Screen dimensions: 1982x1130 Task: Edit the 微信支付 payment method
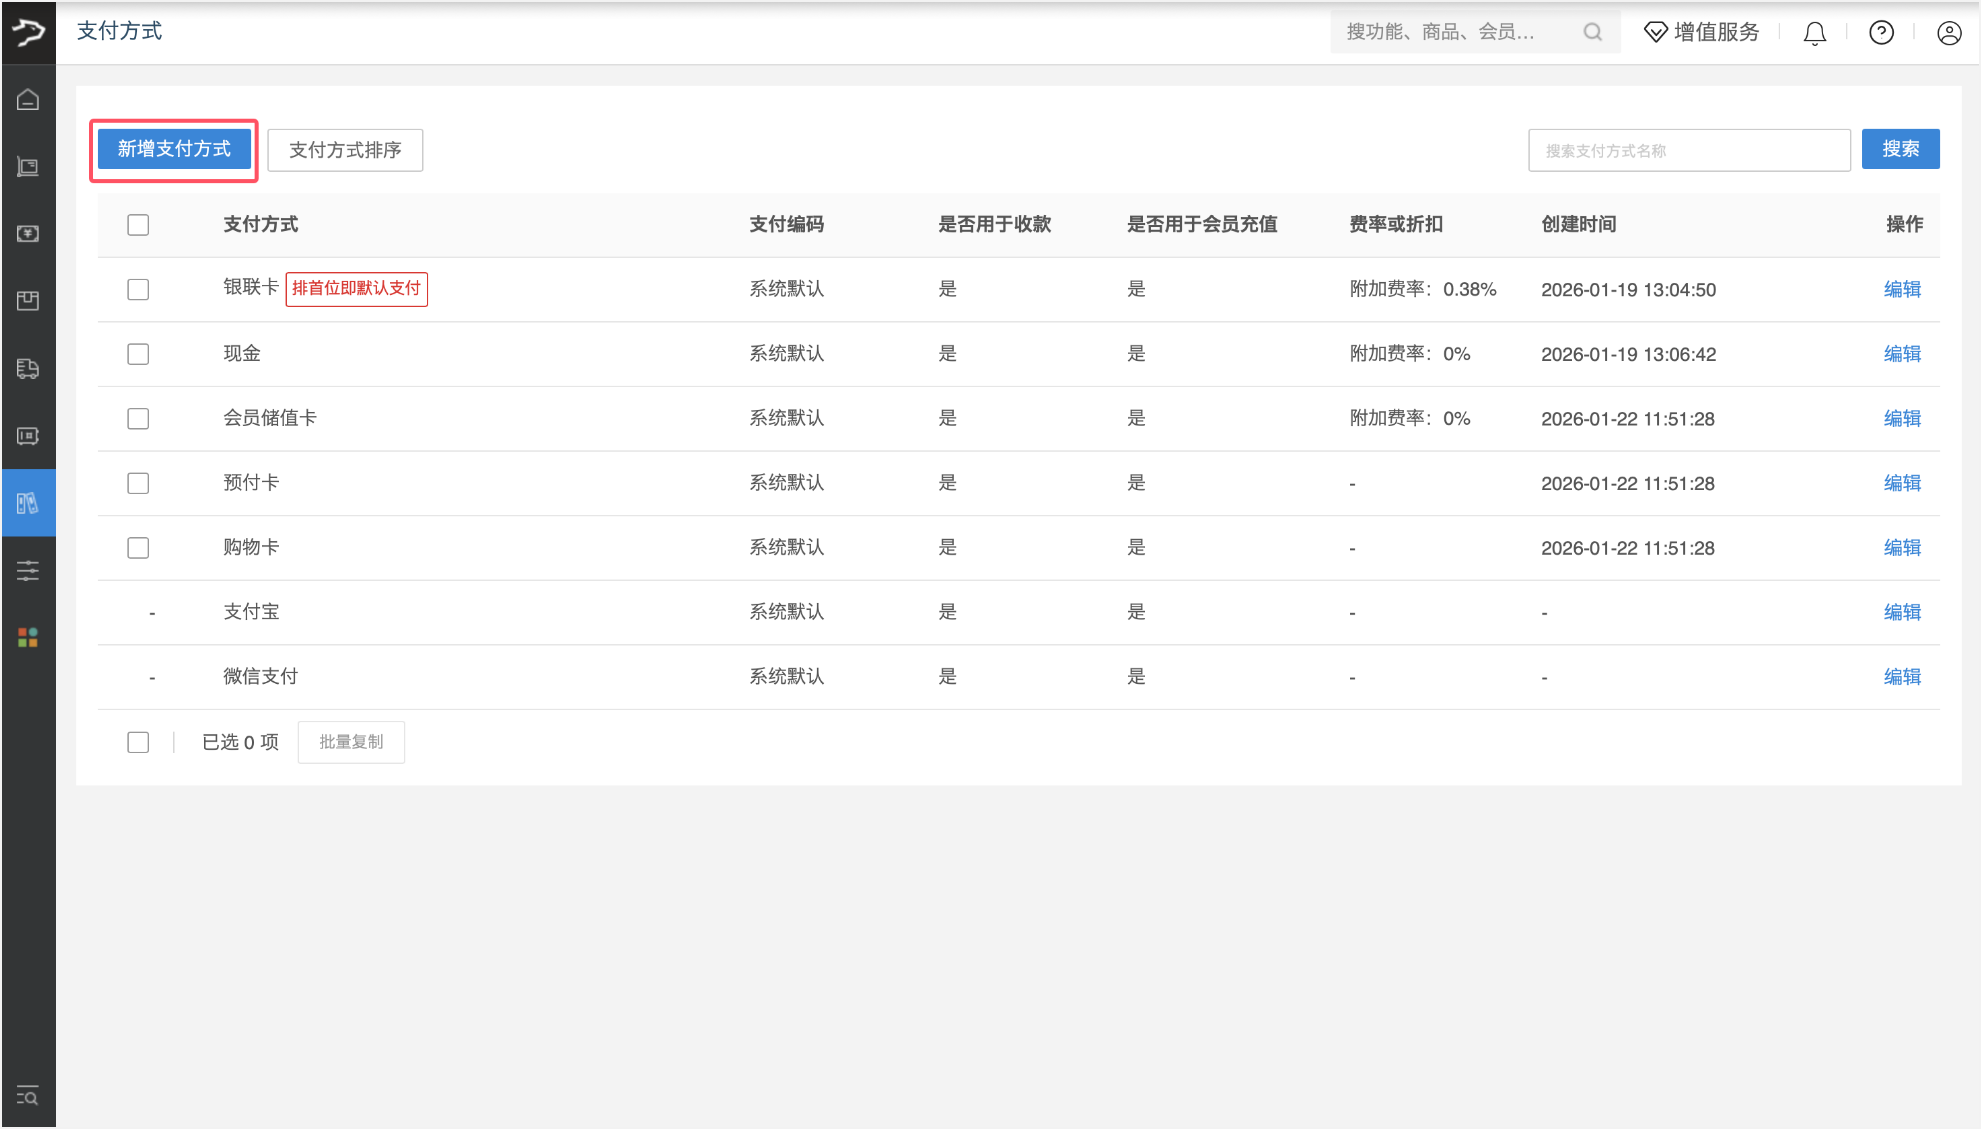[x=1902, y=677]
